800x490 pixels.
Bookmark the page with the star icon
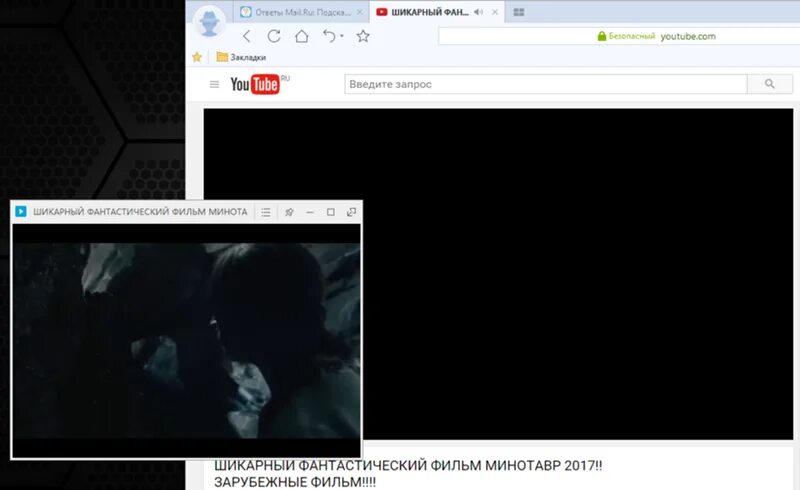(363, 36)
